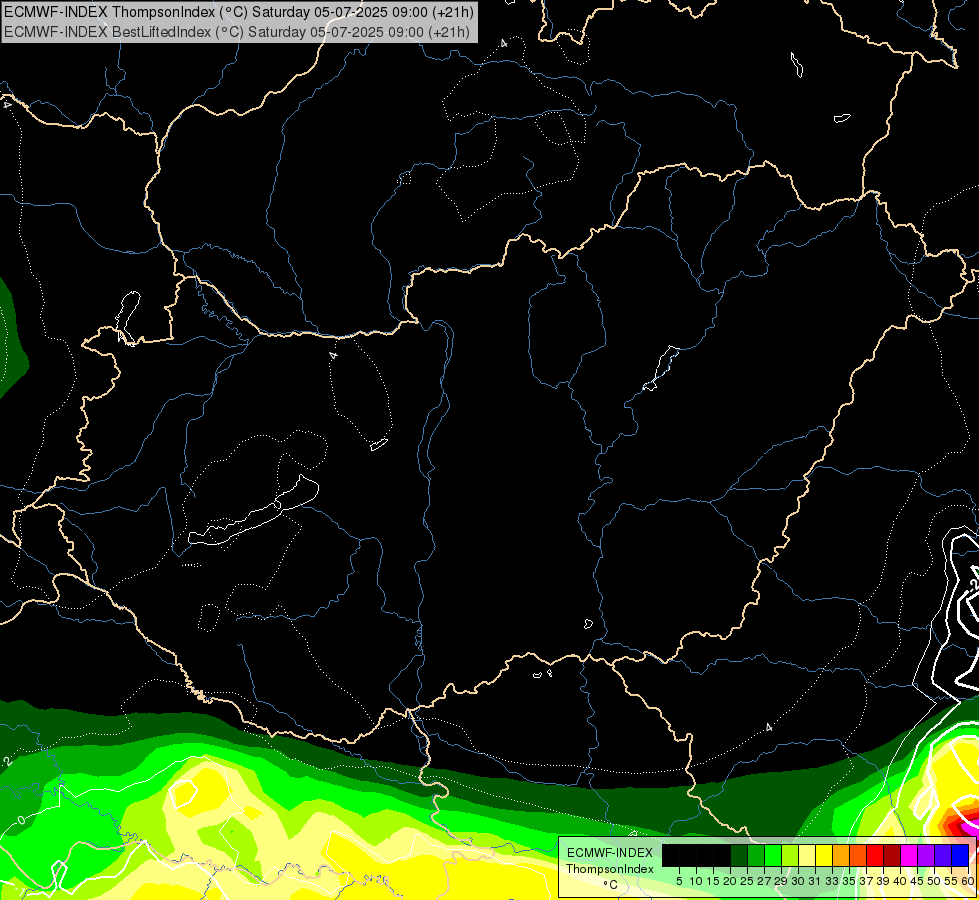Click the legend tick value '5'
The width and height of the screenshot is (979, 900).
(x=679, y=881)
